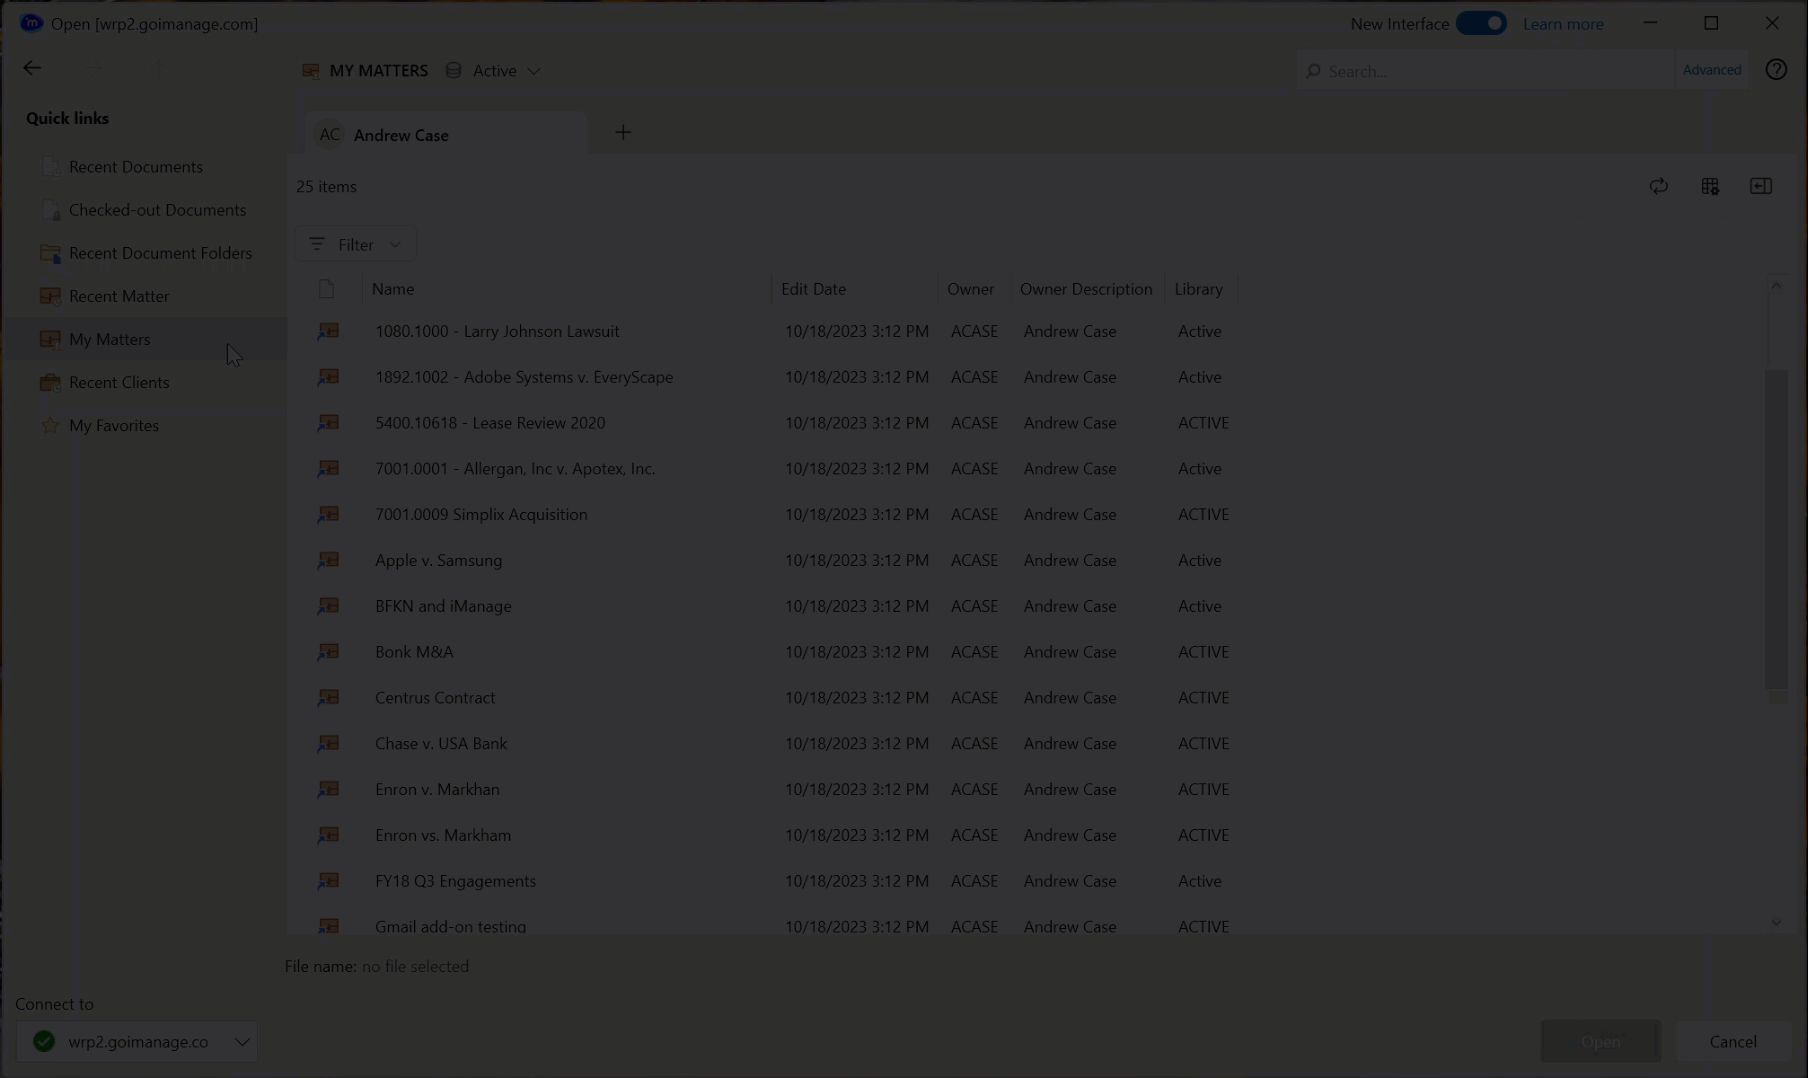This screenshot has width=1808, height=1078.
Task: Toggle the preview panel icon
Action: click(x=1760, y=187)
